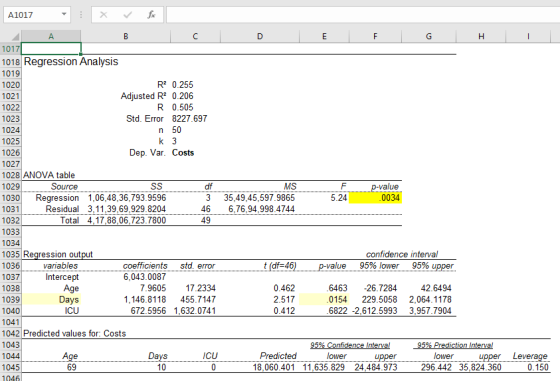Image resolution: width=560 pixels, height=381 pixels.
Task: Click the ICU 95% lower -2,612.5993
Action: pyautogui.click(x=374, y=311)
